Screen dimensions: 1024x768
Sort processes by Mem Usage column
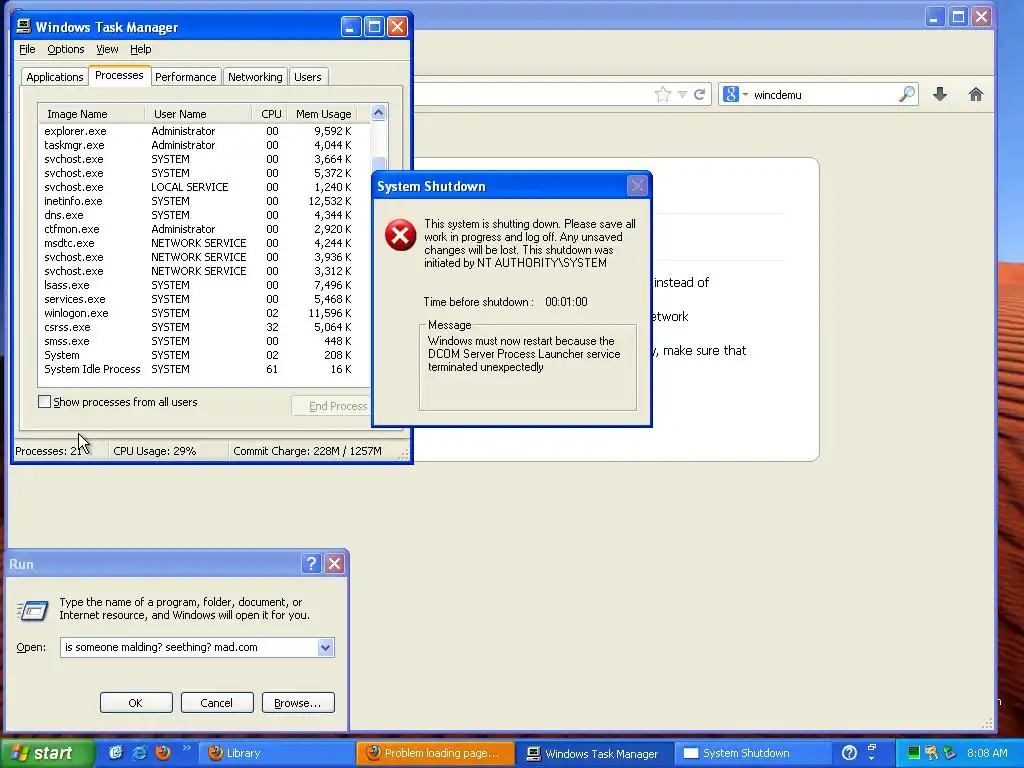click(x=323, y=114)
